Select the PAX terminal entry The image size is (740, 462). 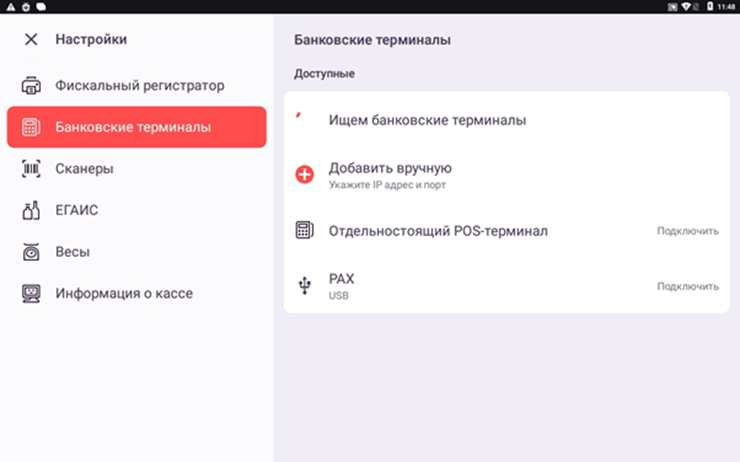coord(506,286)
